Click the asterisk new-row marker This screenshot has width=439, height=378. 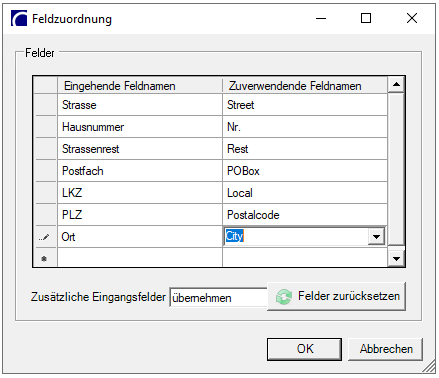point(44,259)
